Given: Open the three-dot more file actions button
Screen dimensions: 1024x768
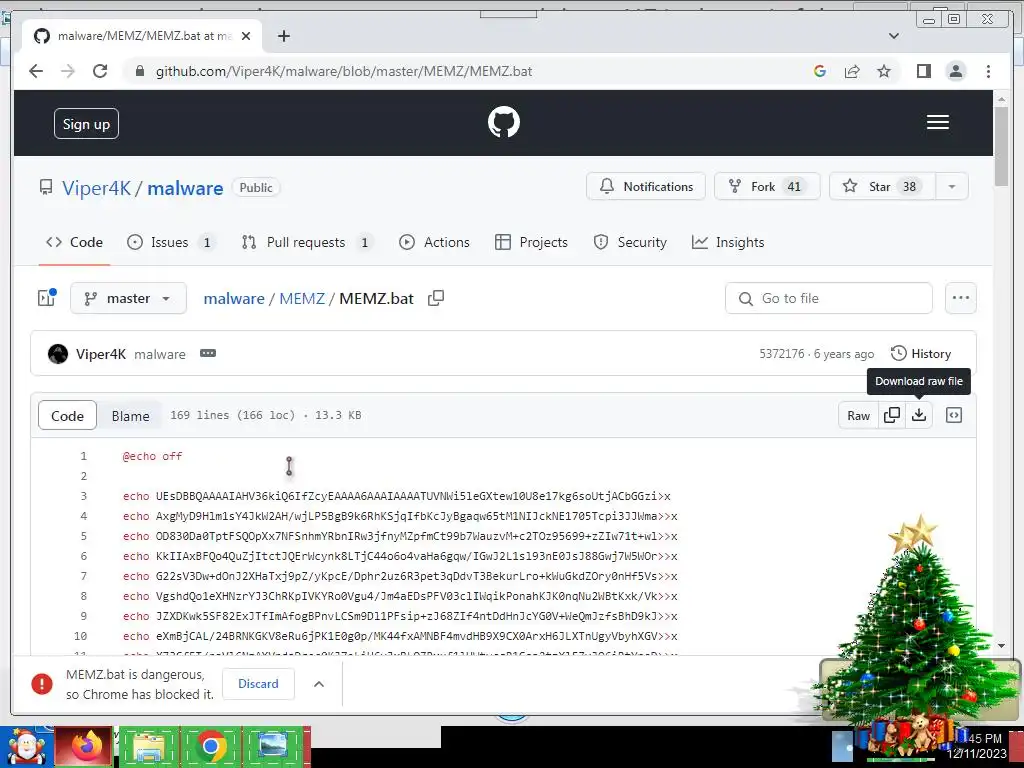Looking at the screenshot, I should [961, 298].
